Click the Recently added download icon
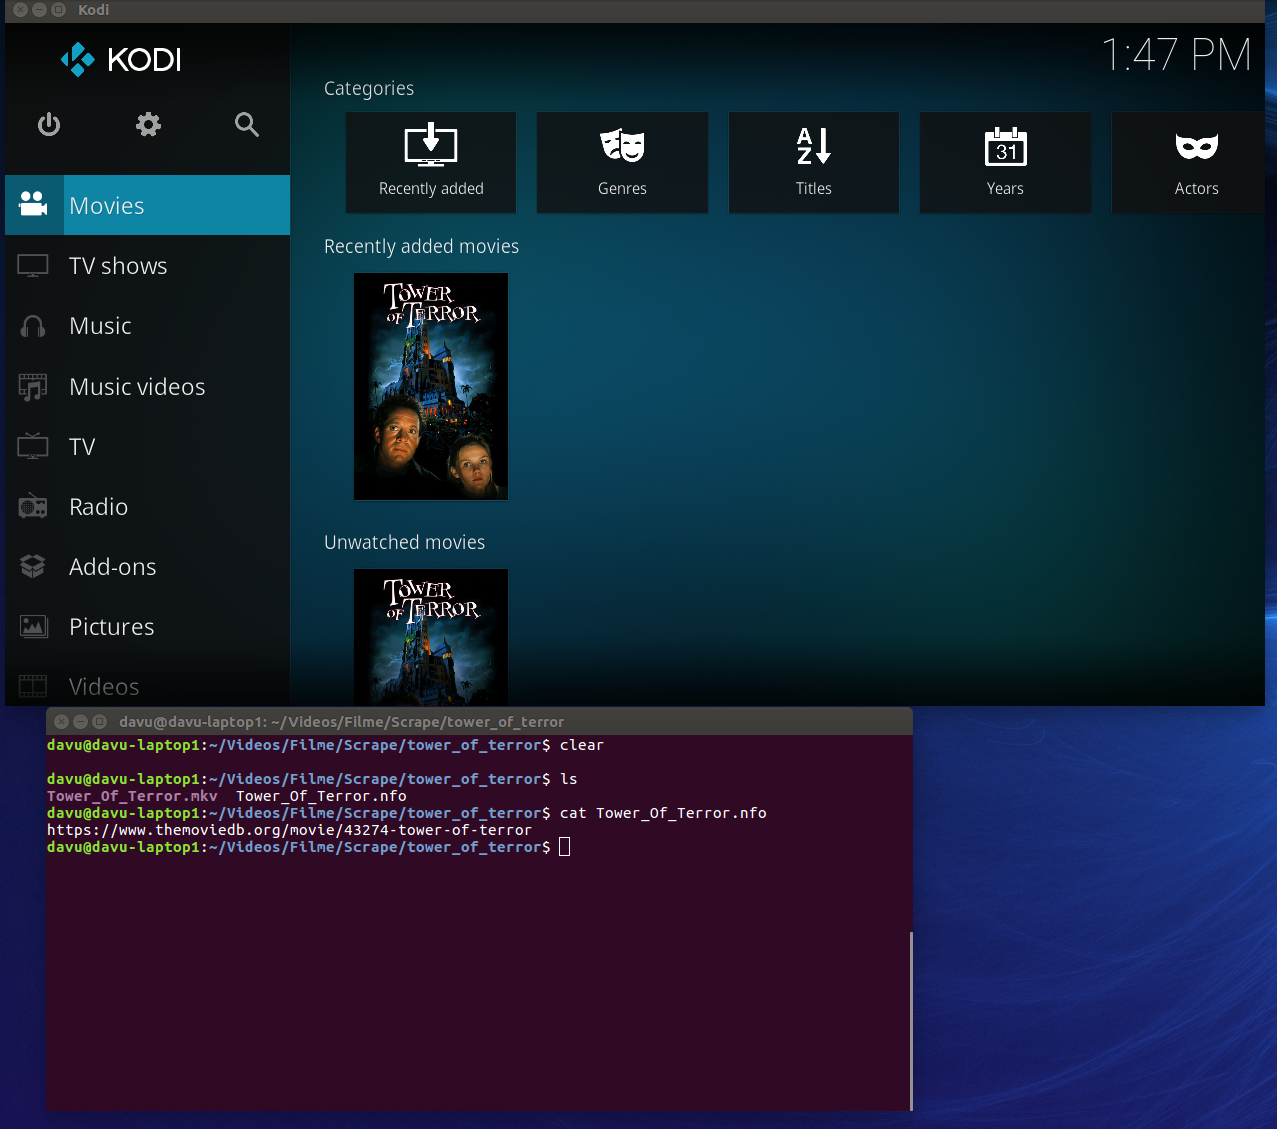 (431, 146)
